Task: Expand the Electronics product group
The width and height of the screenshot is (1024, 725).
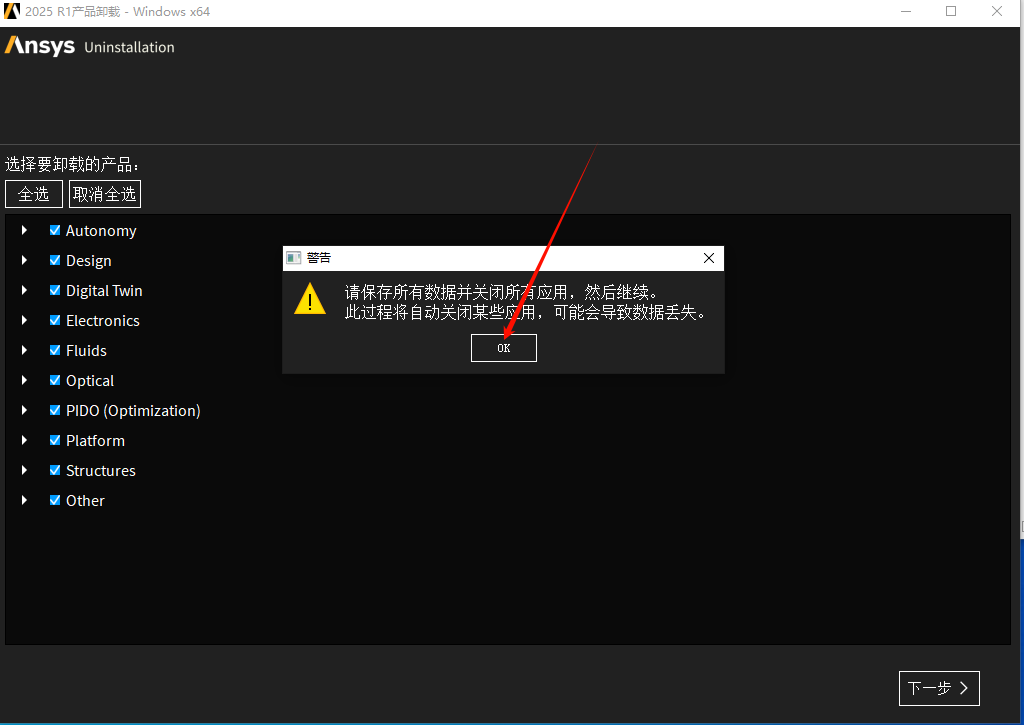Action: [24, 320]
